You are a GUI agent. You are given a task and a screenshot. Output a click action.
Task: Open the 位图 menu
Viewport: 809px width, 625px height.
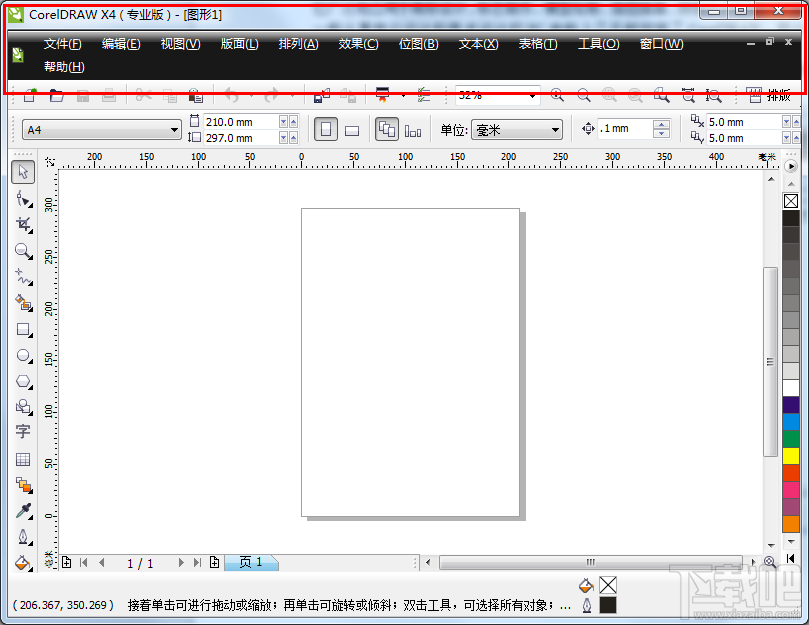pyautogui.click(x=418, y=44)
